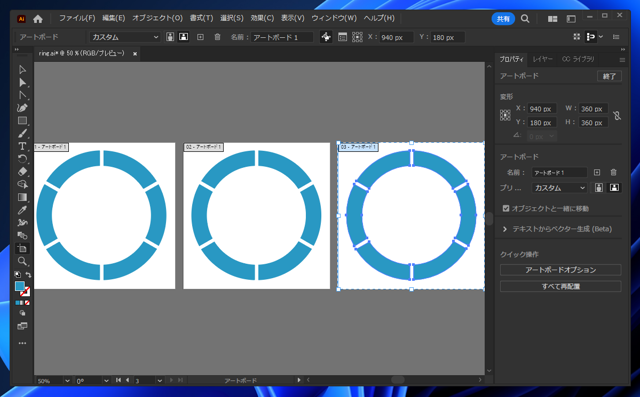
Task: Toggle constrain width and height proportions link
Action: [617, 115]
